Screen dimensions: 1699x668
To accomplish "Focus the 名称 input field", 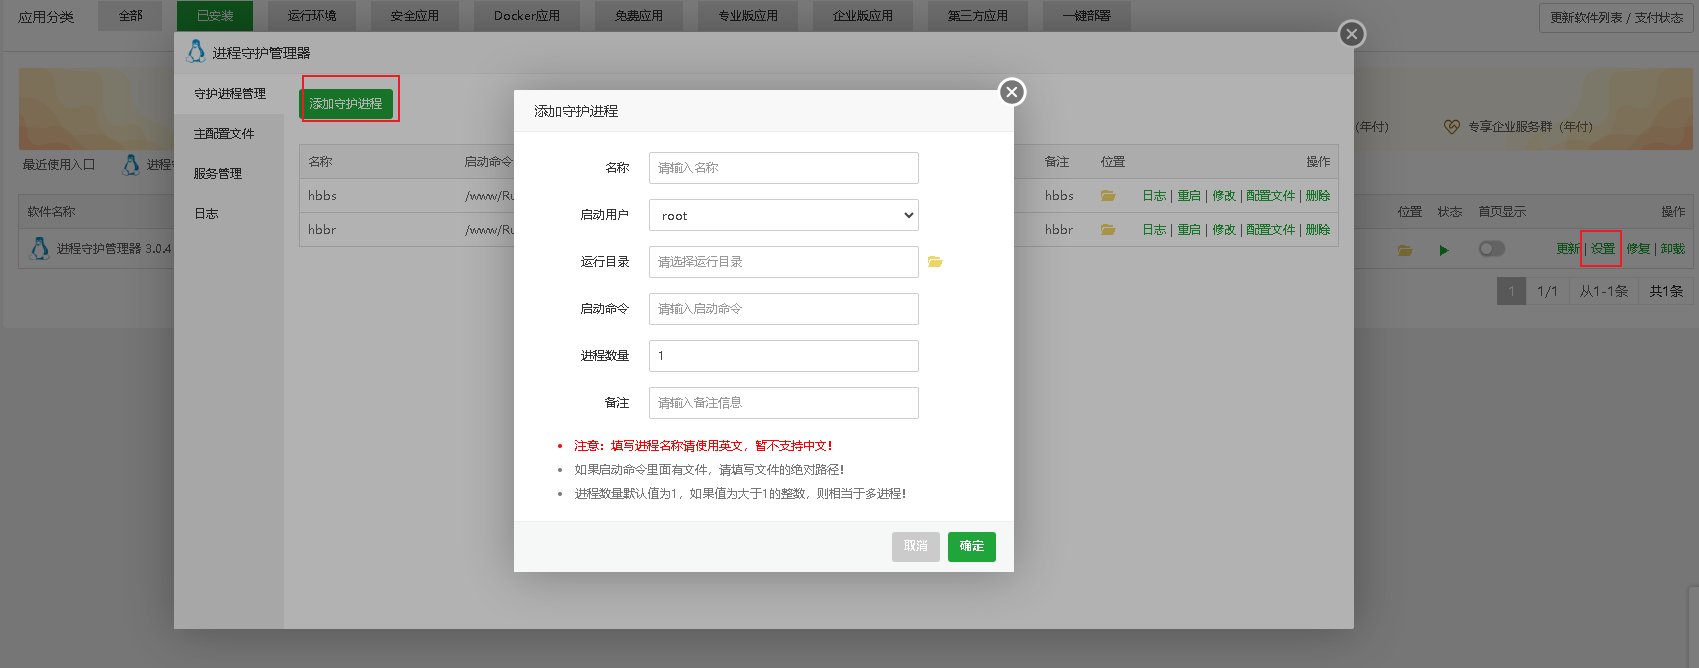I will pyautogui.click(x=783, y=168).
